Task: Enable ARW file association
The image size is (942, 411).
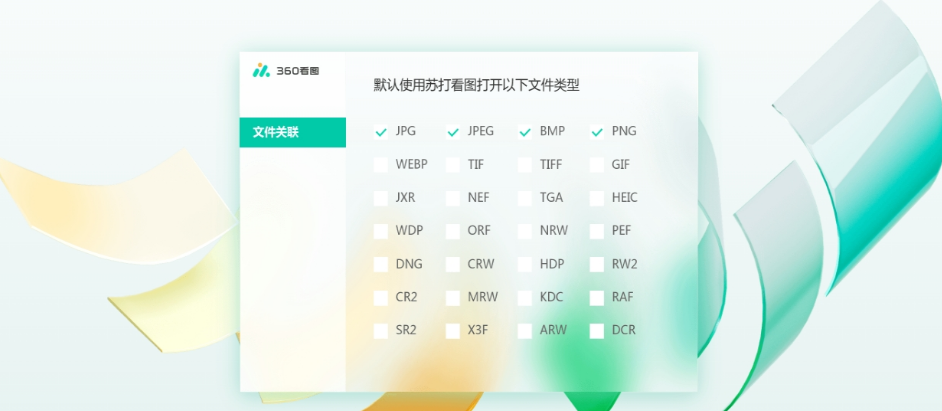Action: (525, 330)
